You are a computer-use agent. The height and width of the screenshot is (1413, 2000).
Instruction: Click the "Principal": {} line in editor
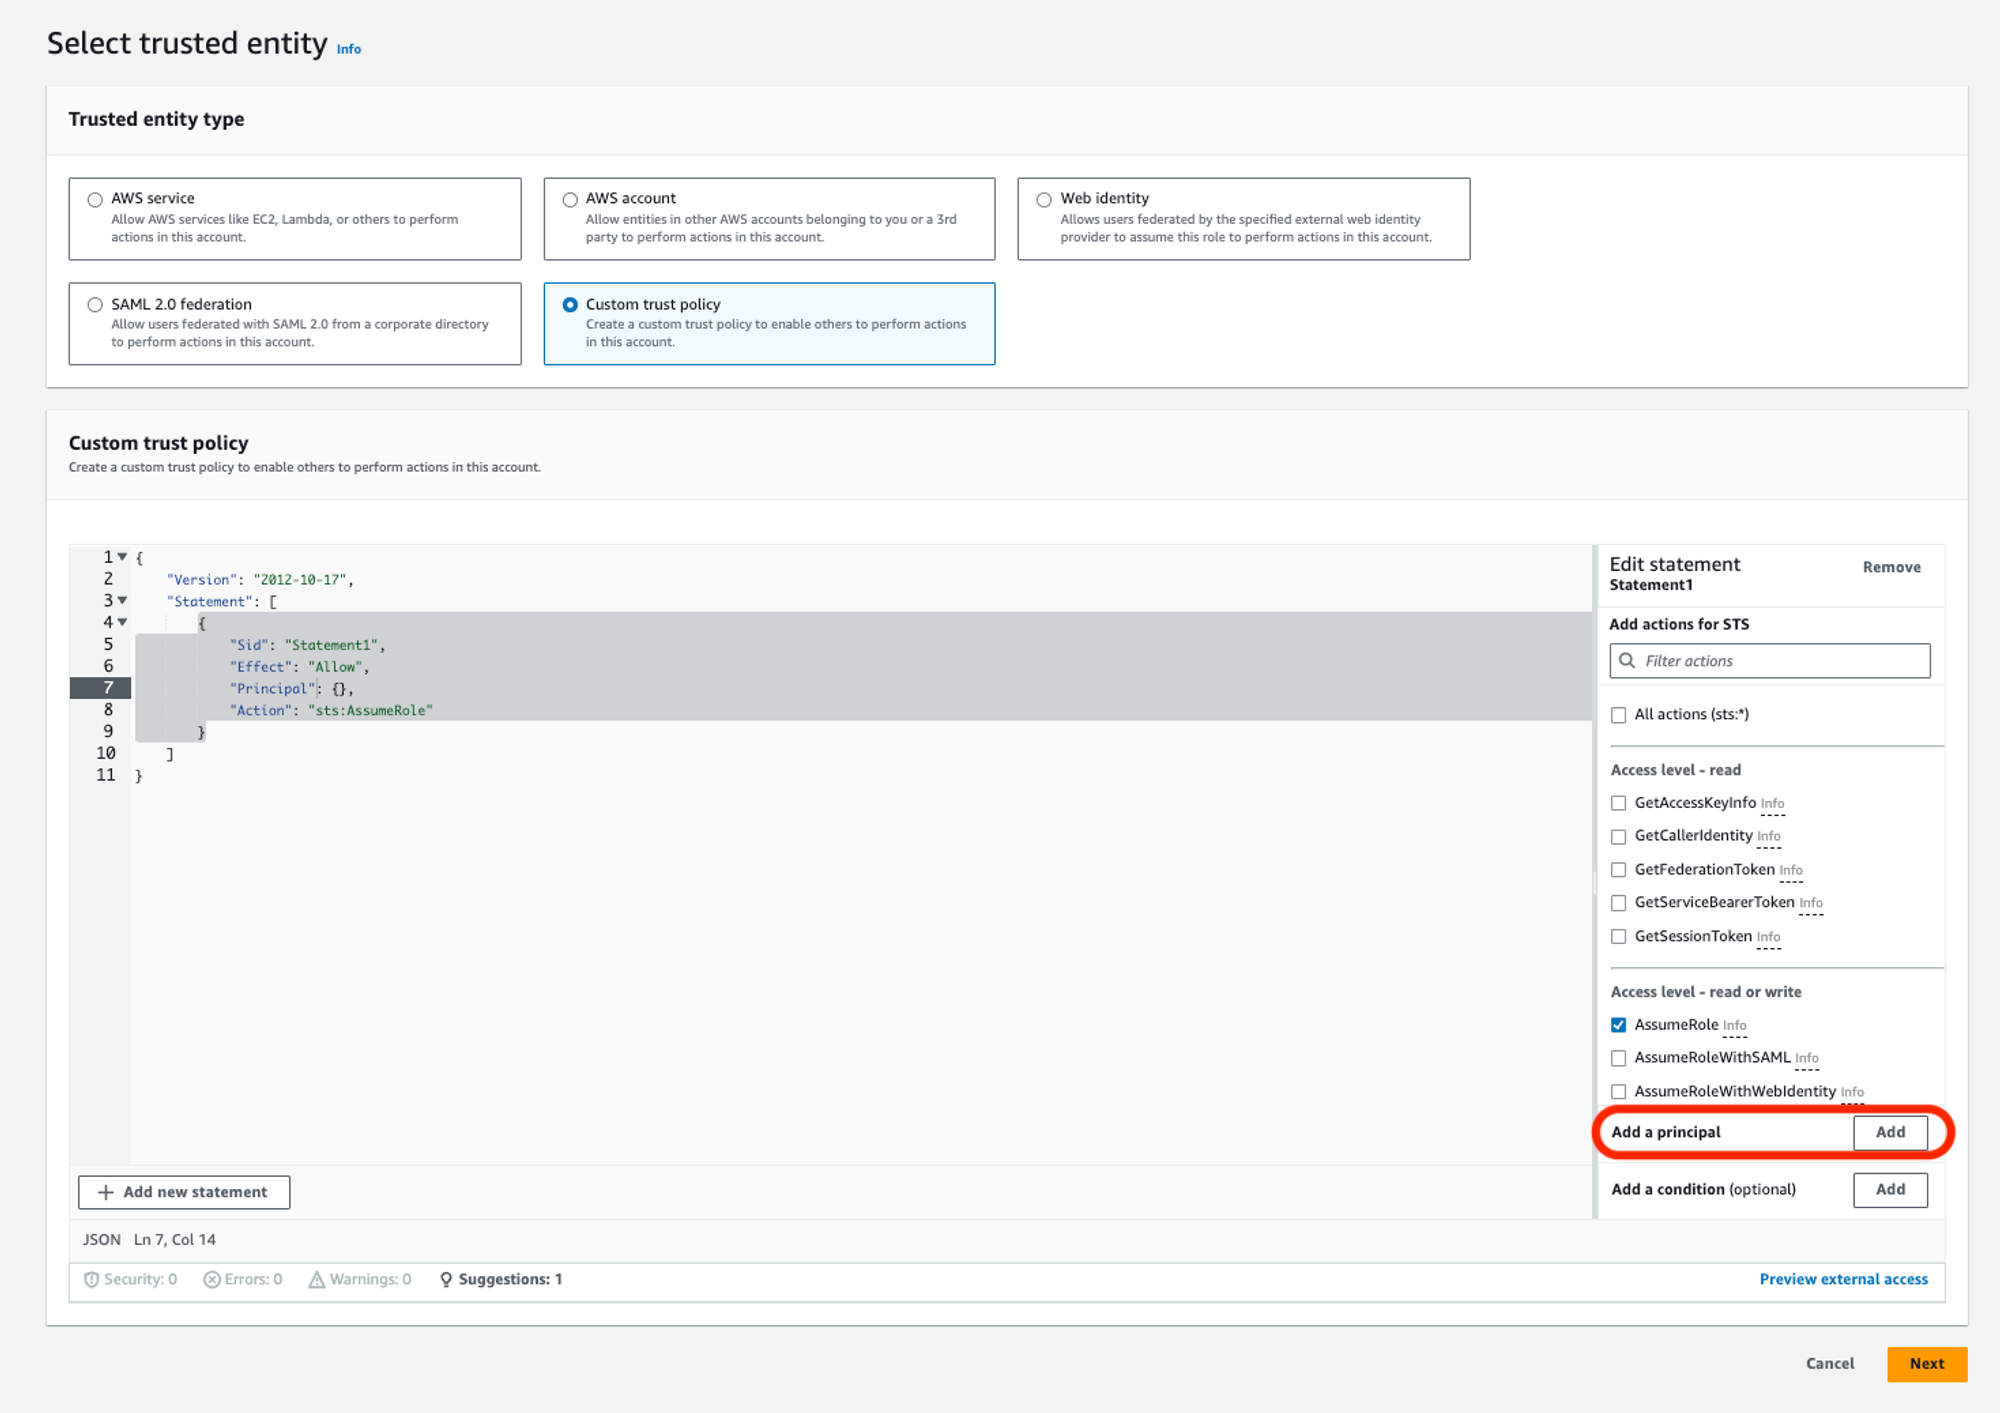(x=291, y=689)
